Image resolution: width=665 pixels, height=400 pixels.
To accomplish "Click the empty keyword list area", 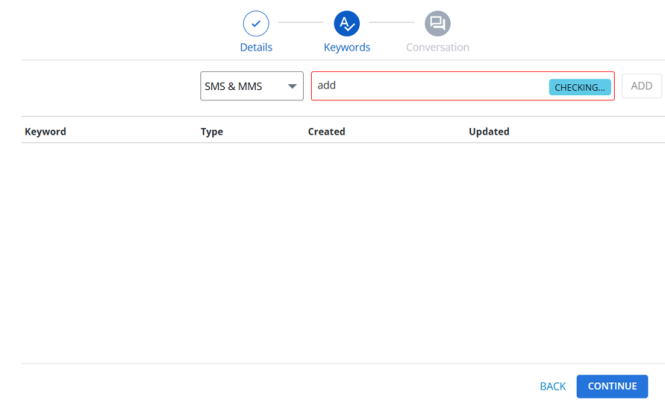I will tap(332, 250).
